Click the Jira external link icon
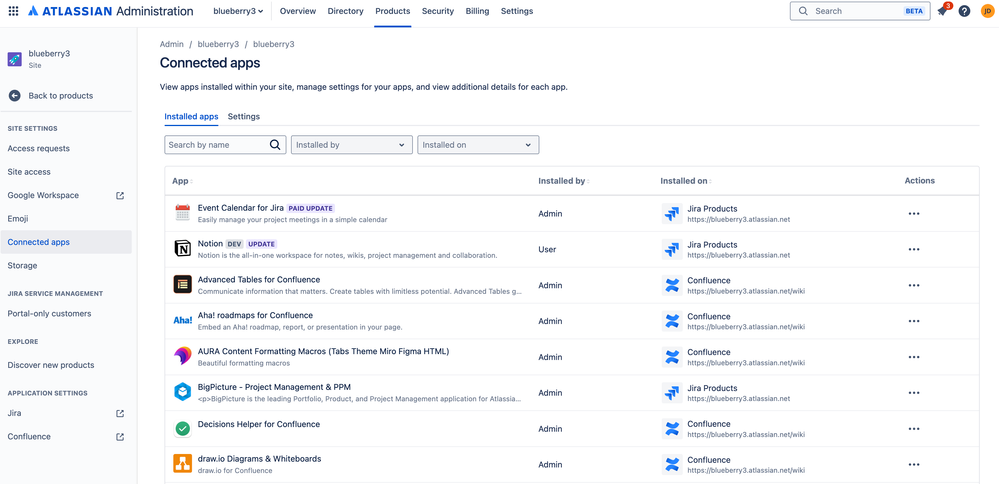This screenshot has height=484, width=999. [120, 413]
